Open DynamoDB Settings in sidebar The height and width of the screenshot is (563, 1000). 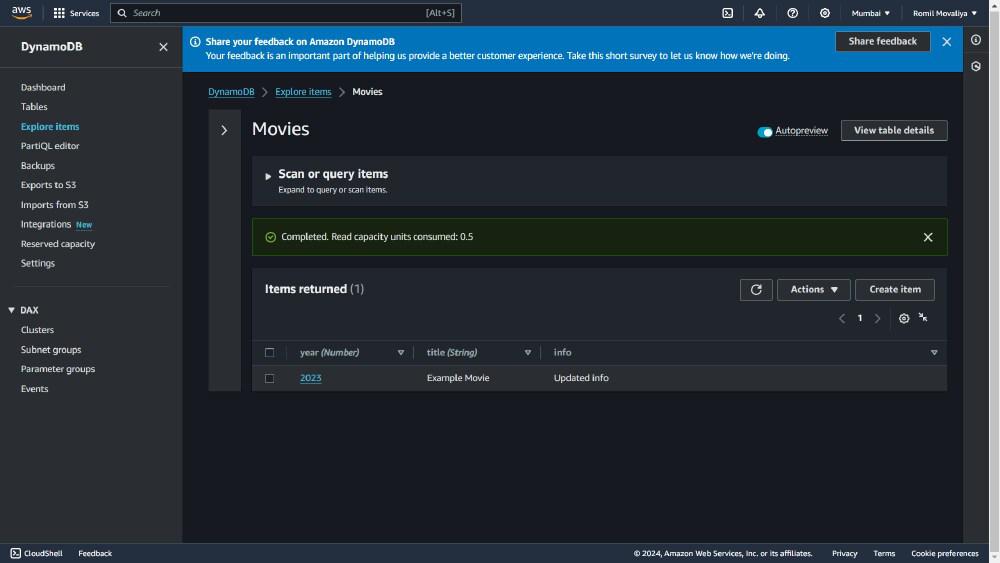(38, 263)
